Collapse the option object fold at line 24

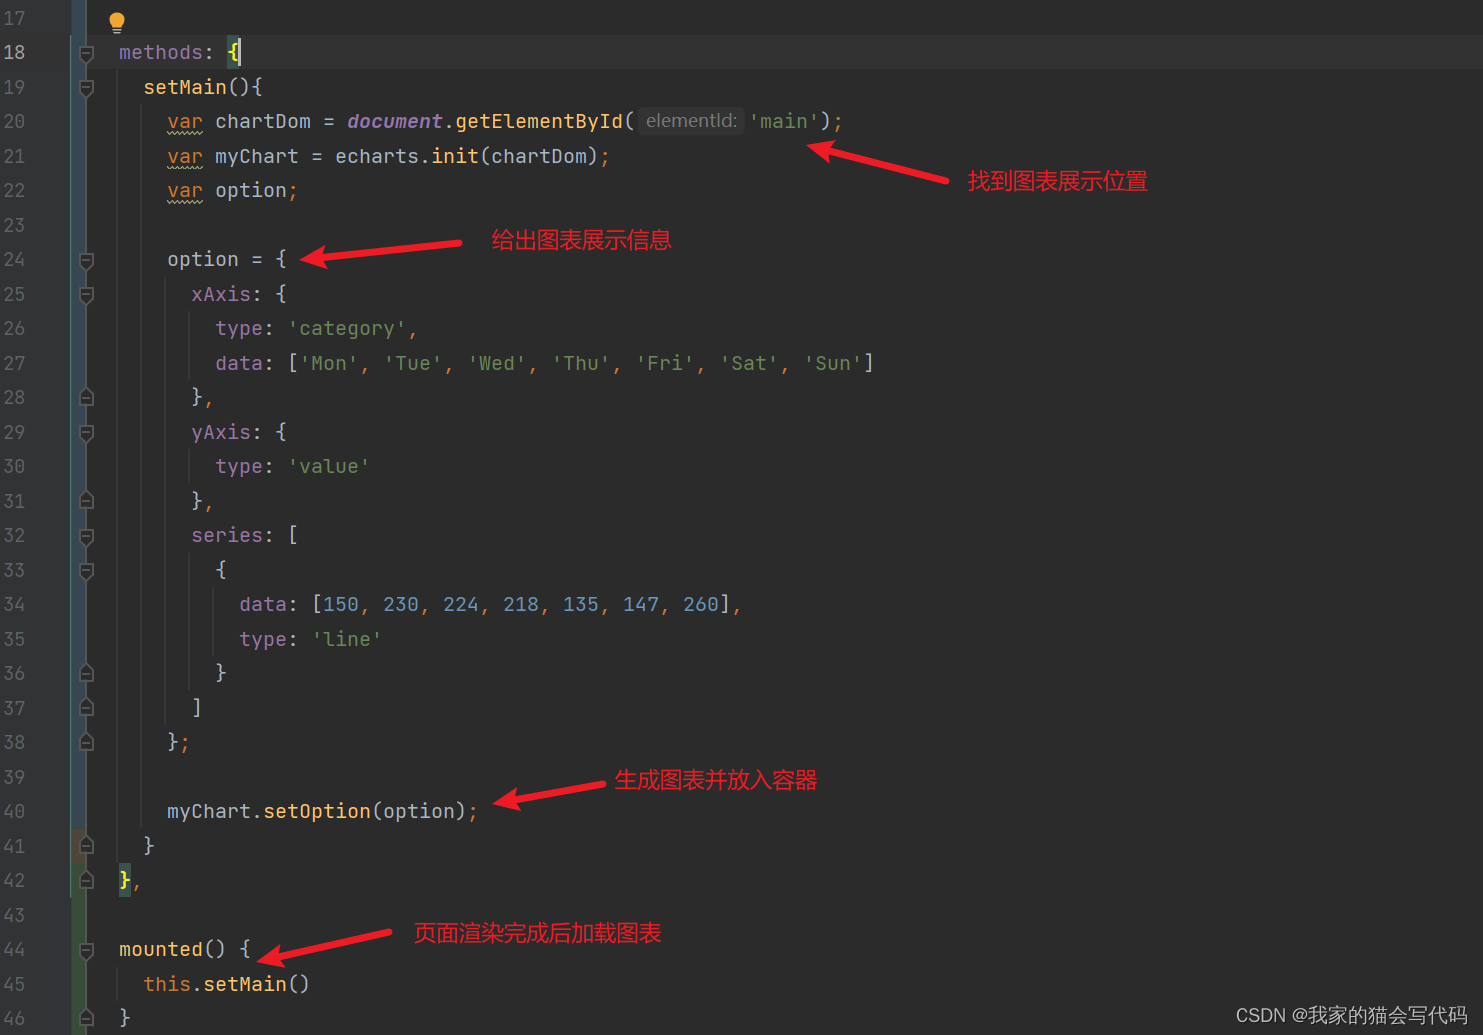point(86,259)
